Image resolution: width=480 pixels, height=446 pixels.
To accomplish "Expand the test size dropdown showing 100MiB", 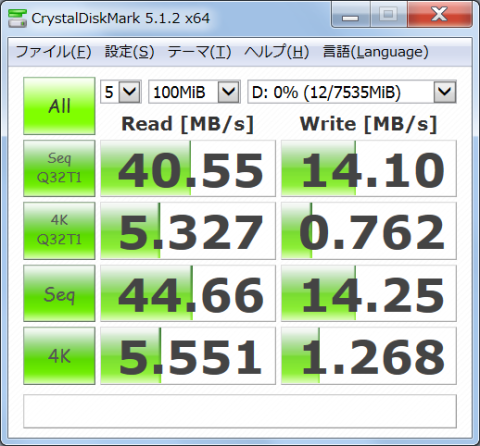I will point(229,92).
